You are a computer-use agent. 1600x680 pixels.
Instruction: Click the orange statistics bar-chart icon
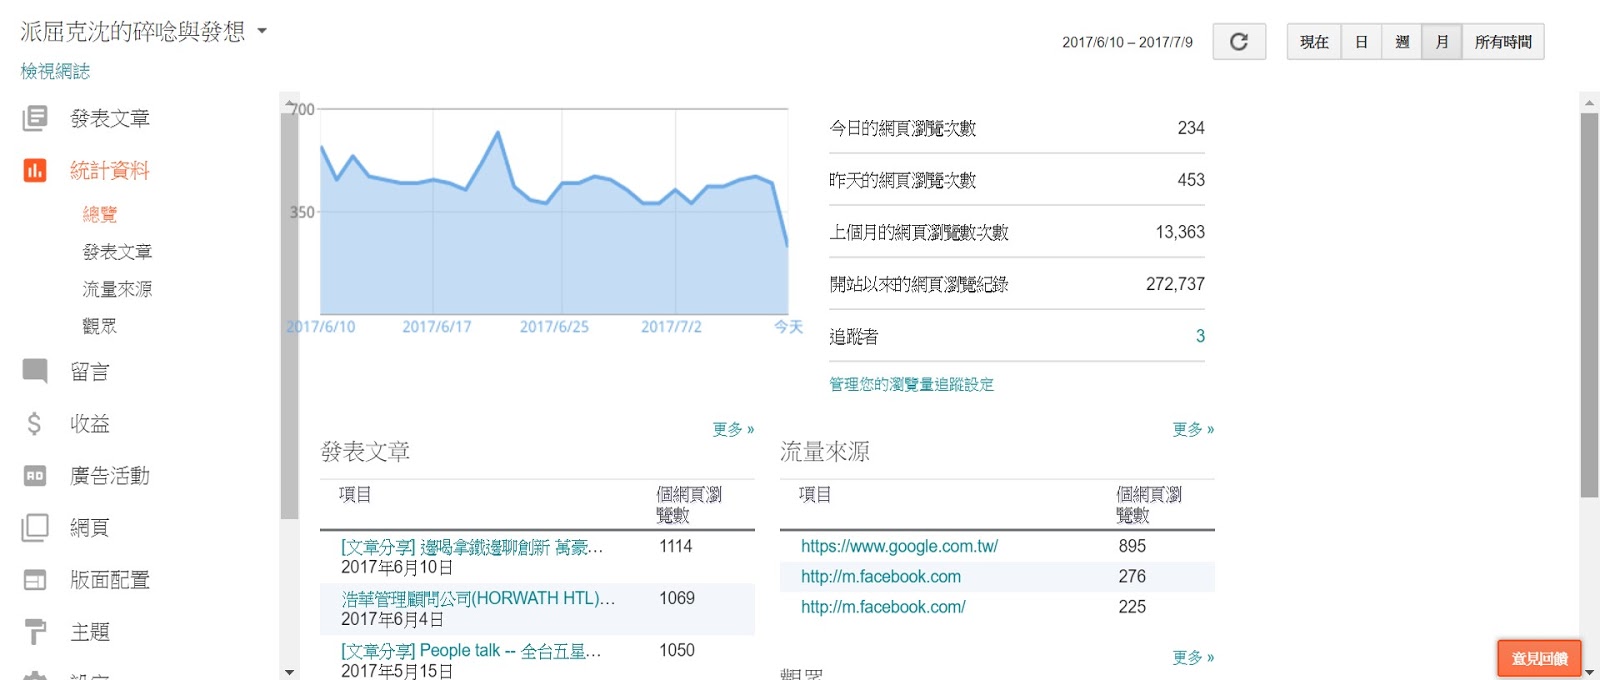(35, 171)
